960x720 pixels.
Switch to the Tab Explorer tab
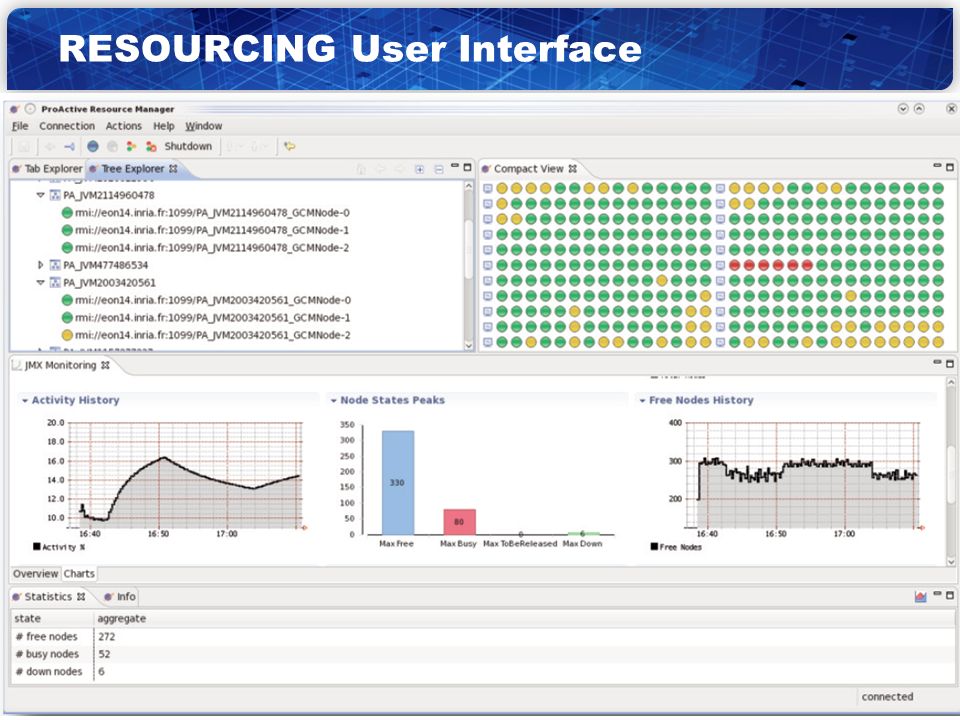(47, 168)
